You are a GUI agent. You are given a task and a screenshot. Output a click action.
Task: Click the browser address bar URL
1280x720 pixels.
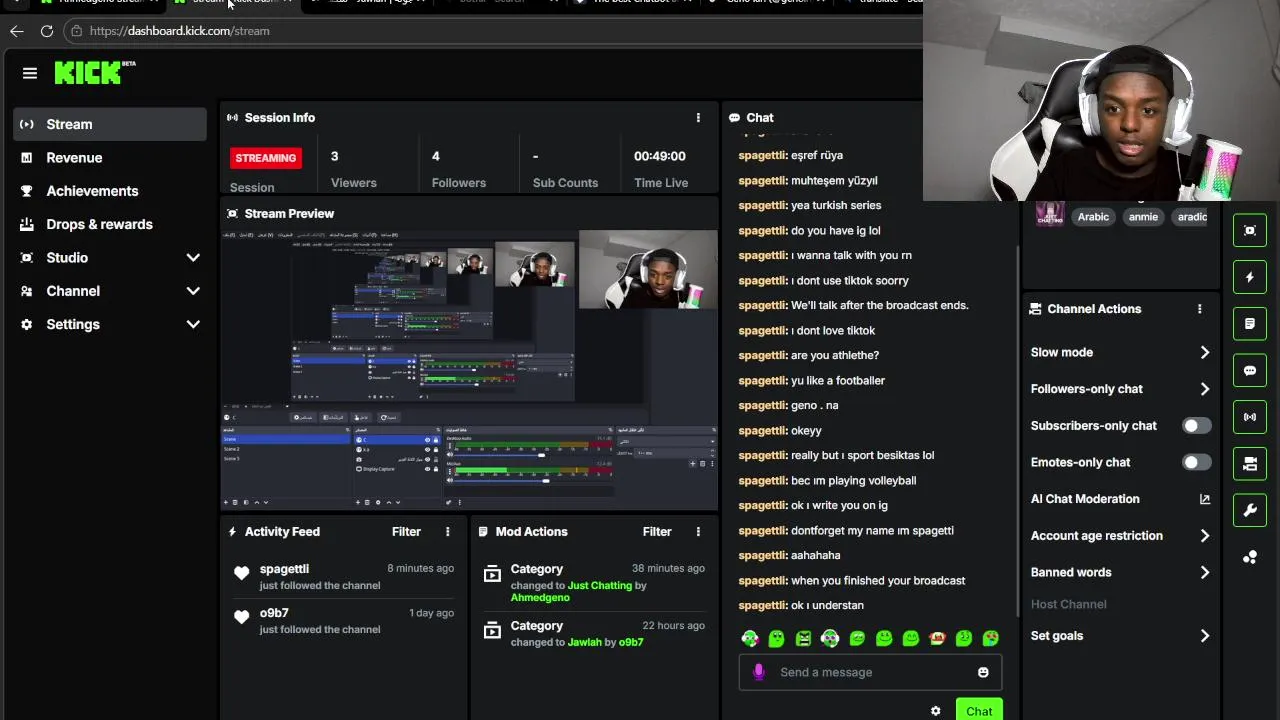(x=179, y=31)
